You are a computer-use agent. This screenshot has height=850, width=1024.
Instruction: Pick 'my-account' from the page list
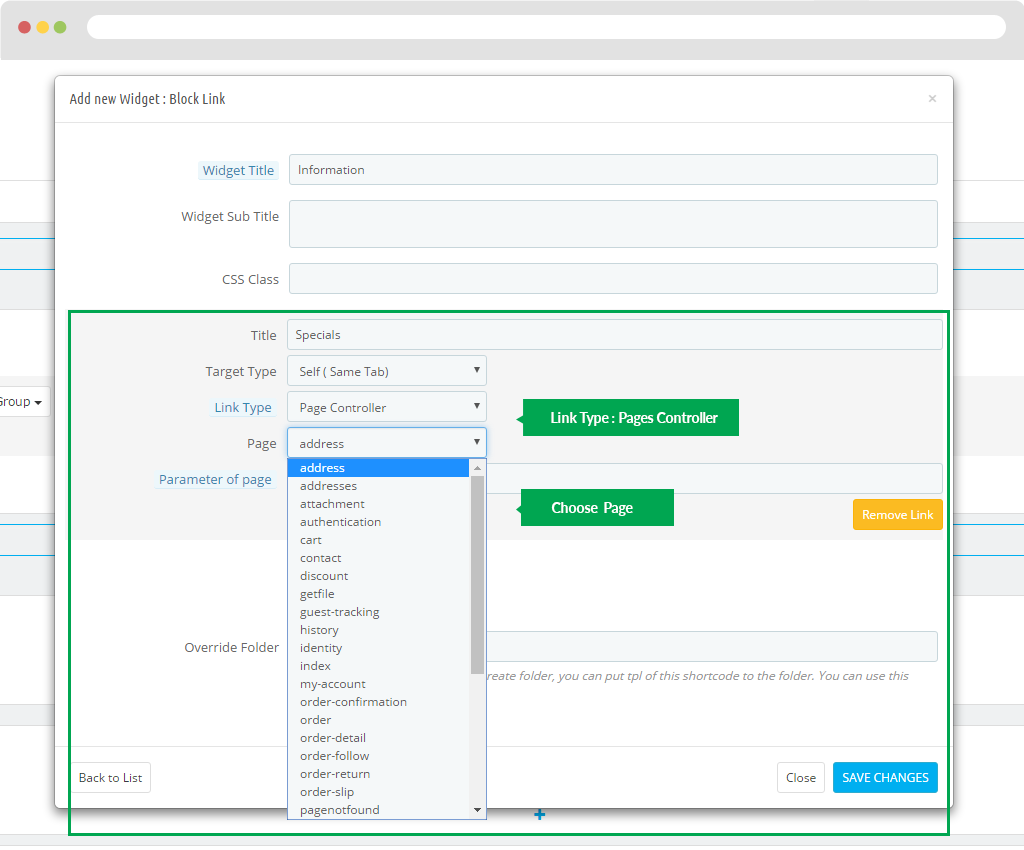pyautogui.click(x=332, y=684)
